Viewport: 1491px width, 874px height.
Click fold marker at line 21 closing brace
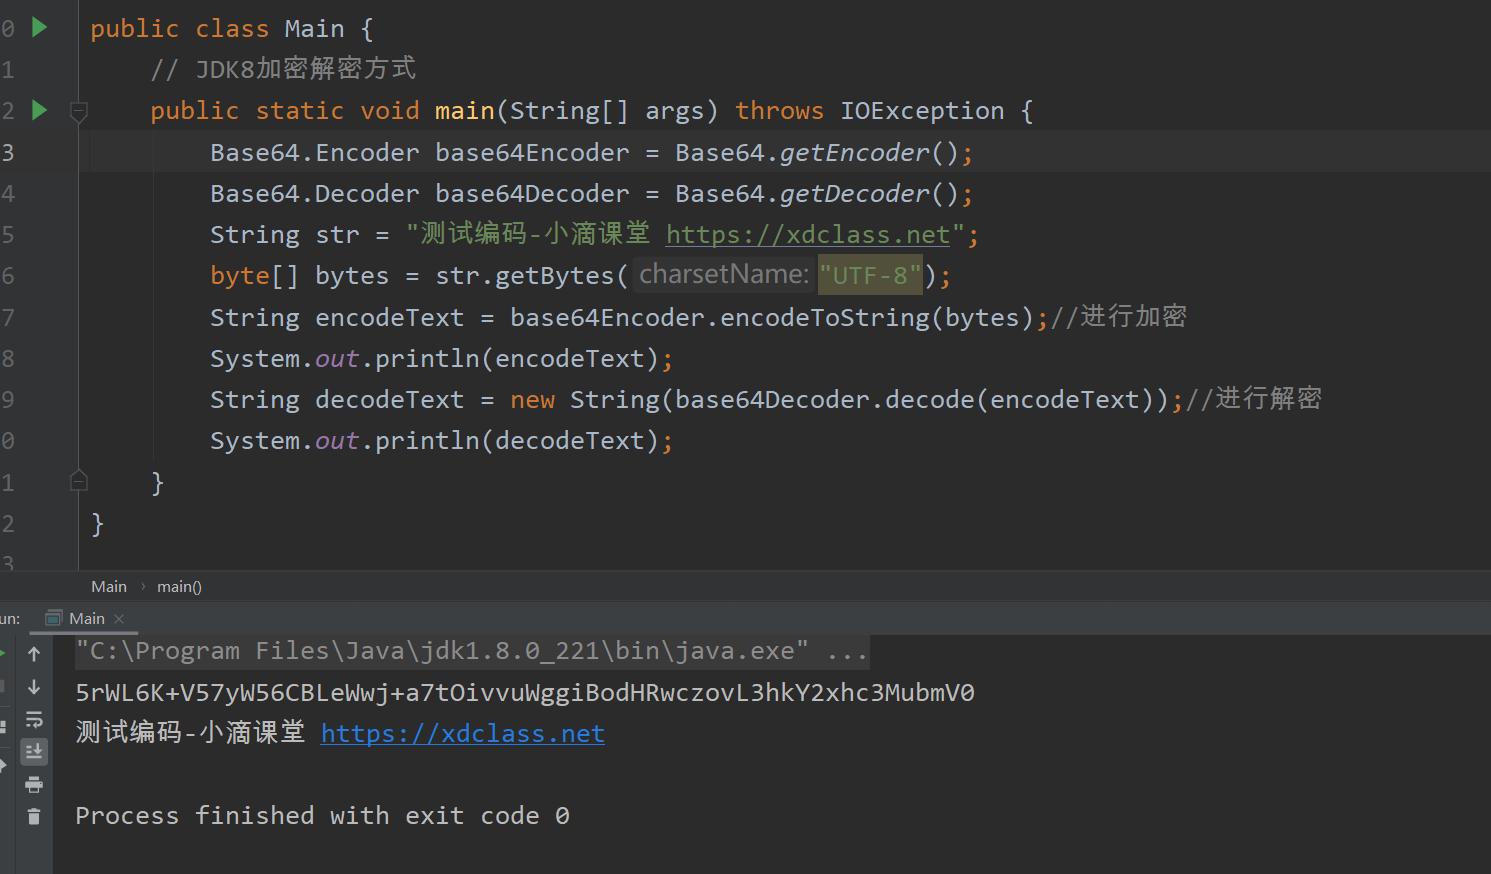[x=78, y=481]
